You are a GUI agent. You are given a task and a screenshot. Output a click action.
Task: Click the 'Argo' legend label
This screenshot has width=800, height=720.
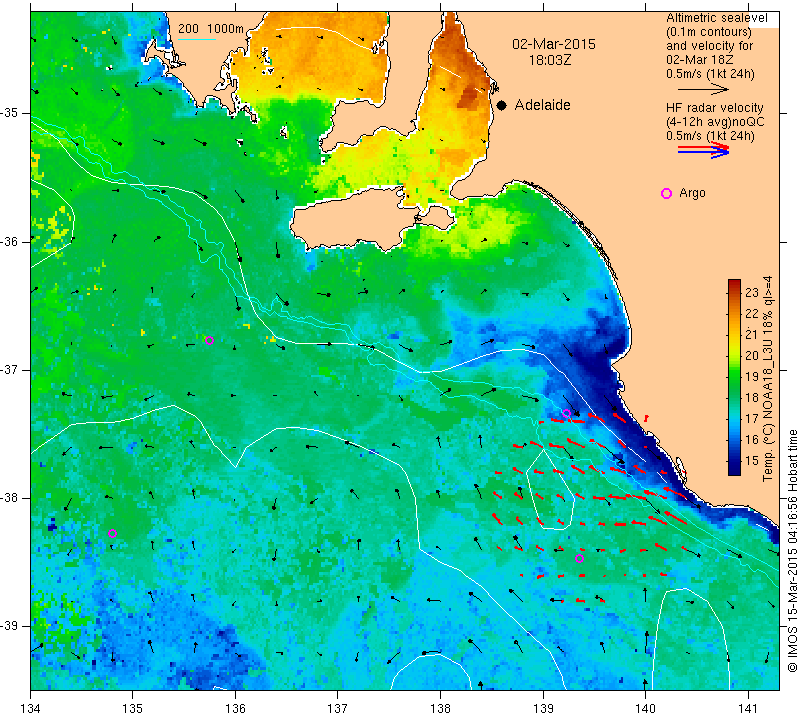tap(692, 193)
